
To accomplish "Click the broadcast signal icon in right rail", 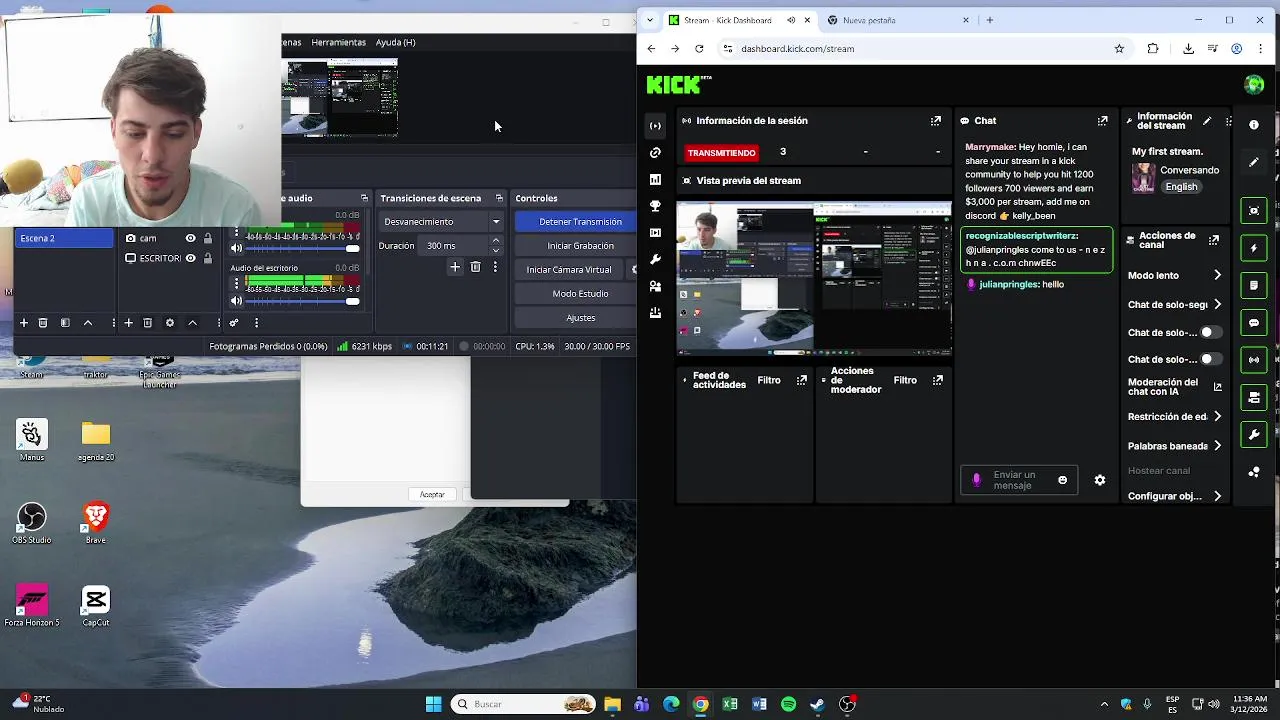I will [x=1254, y=360].
